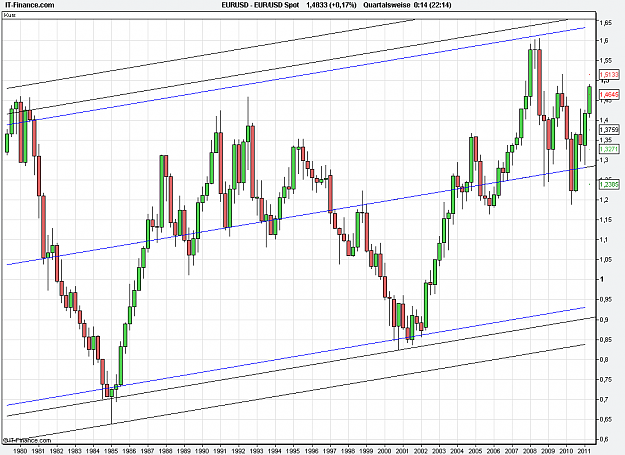Select the 1991 year label
This screenshot has height=455, width=625.
tap(220, 451)
